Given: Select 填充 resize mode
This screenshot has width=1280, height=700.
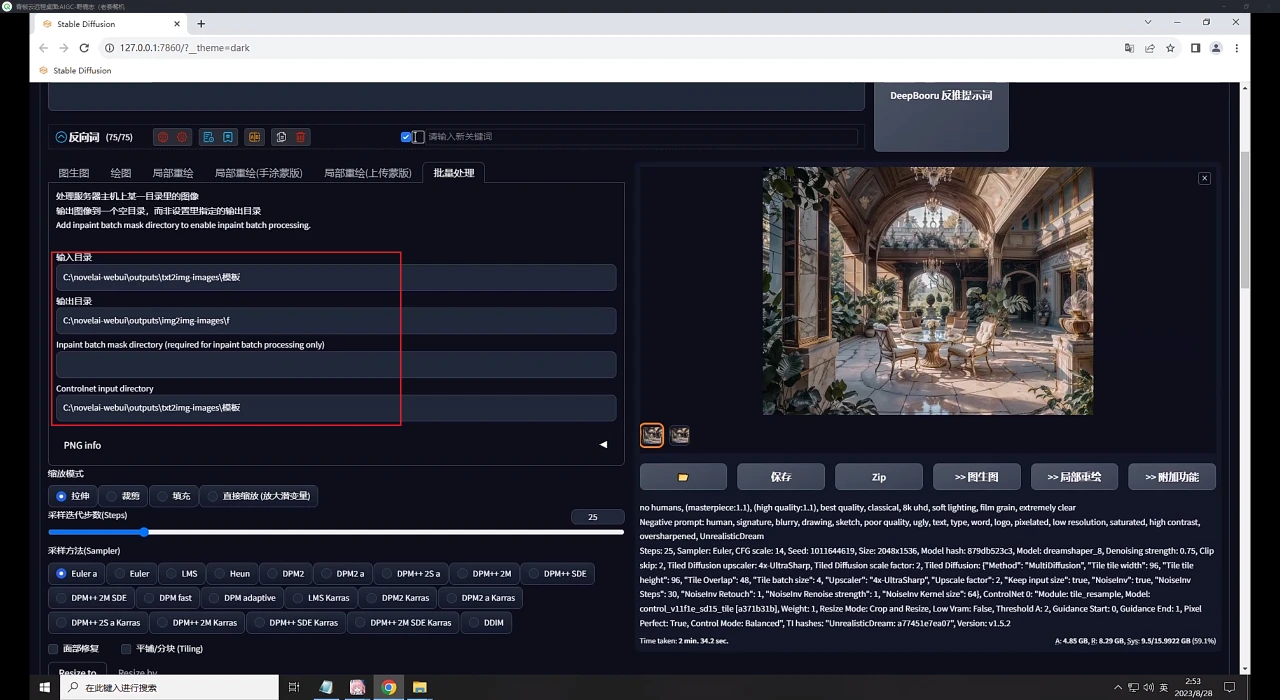Looking at the screenshot, I should pyautogui.click(x=173, y=496).
